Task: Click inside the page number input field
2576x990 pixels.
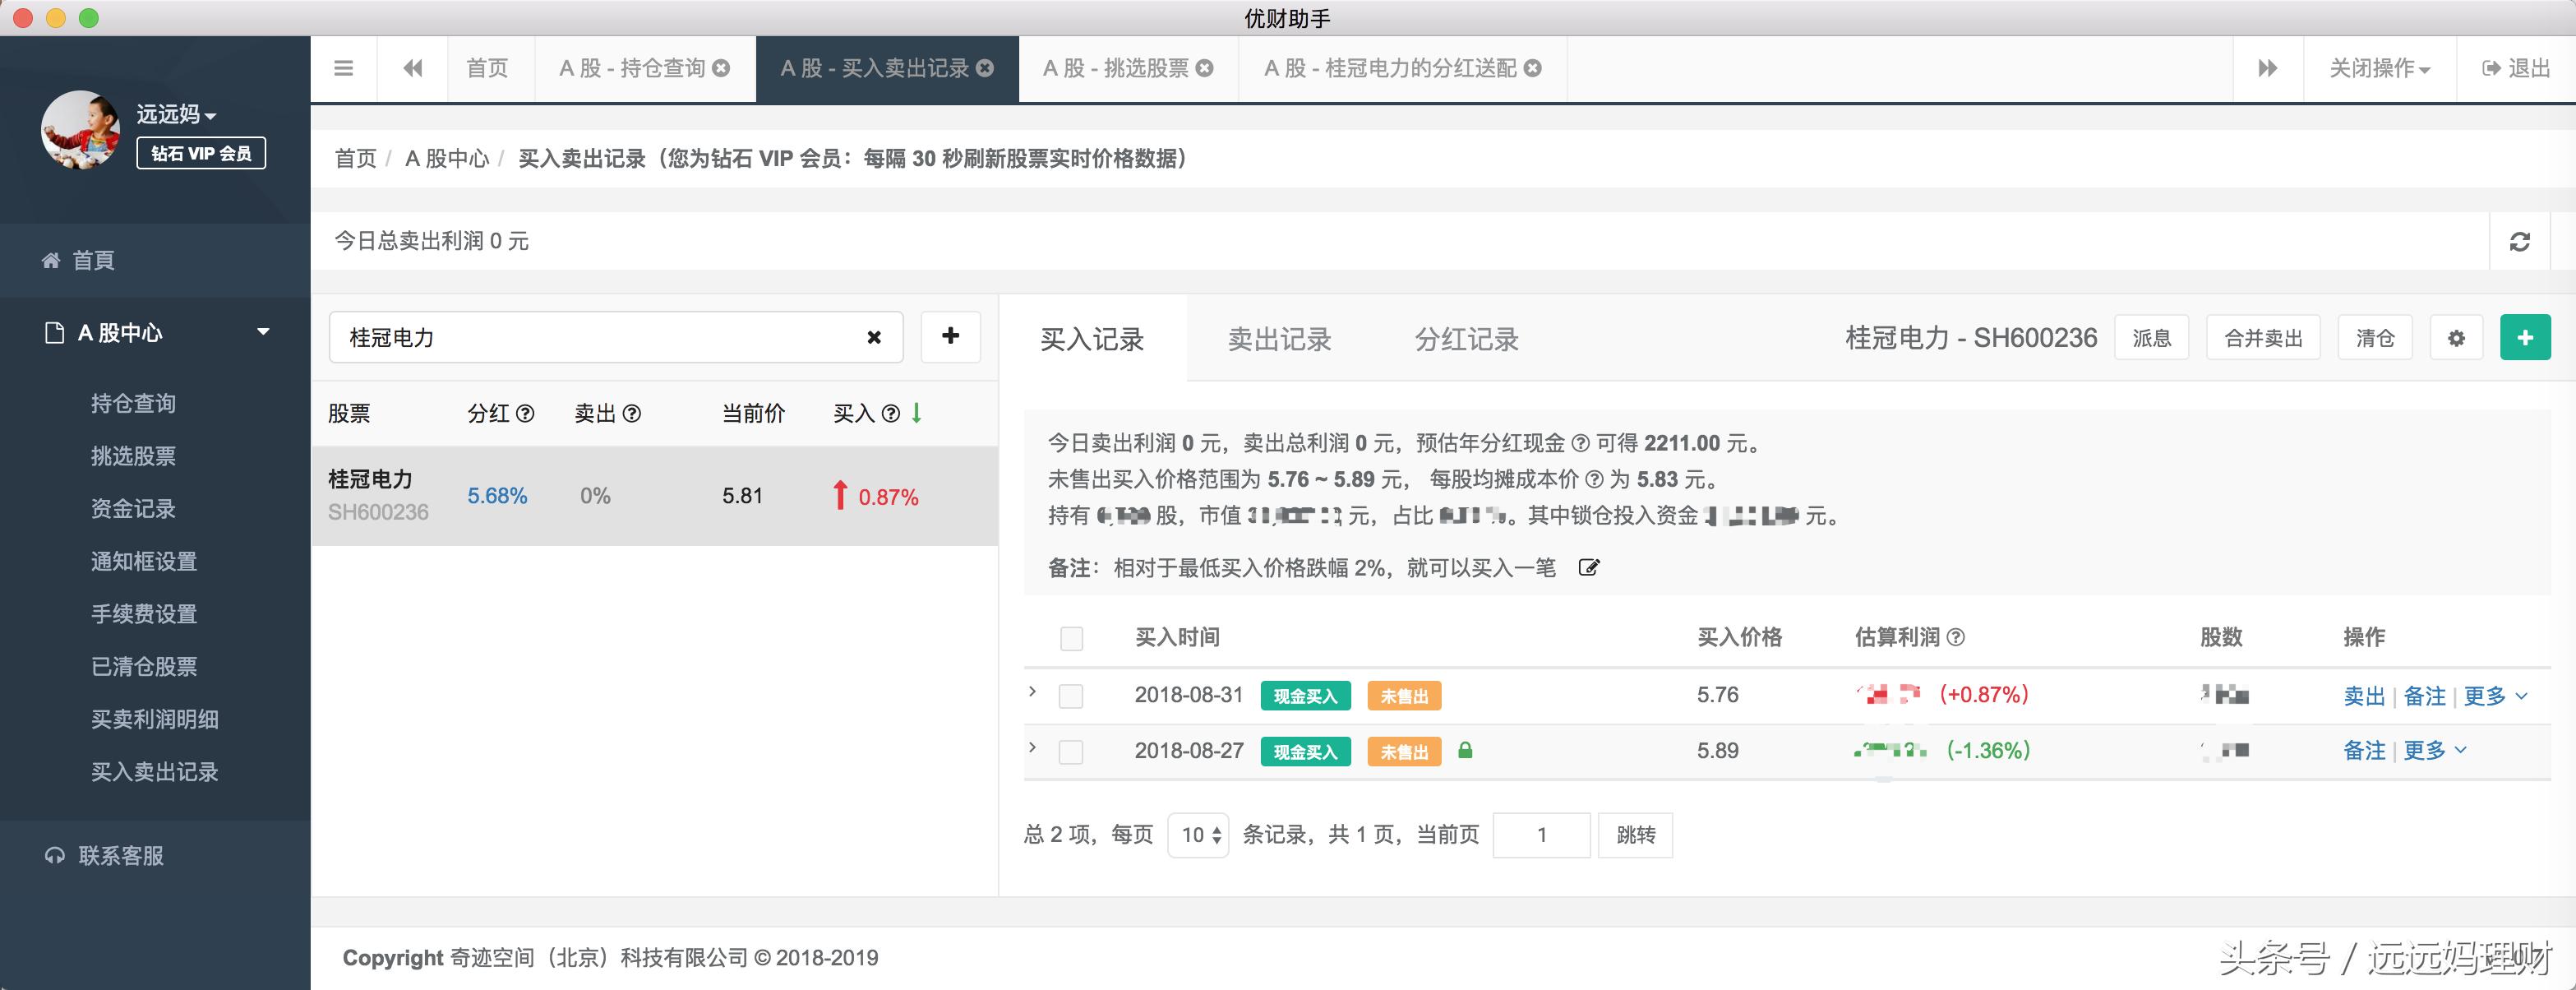Action: (x=1541, y=834)
